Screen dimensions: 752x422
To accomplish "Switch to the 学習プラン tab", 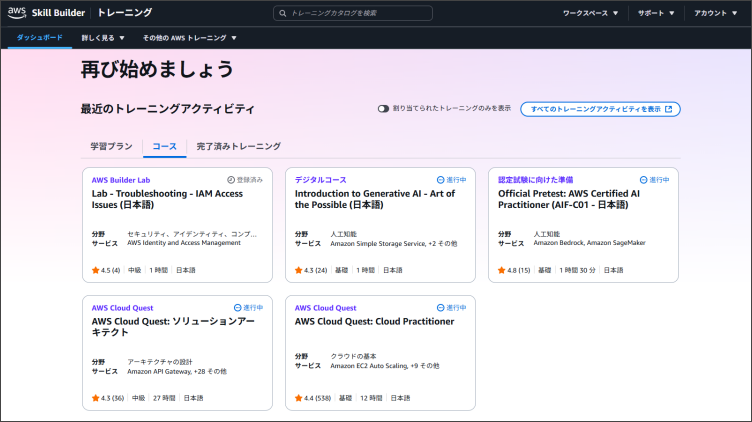I will point(111,146).
